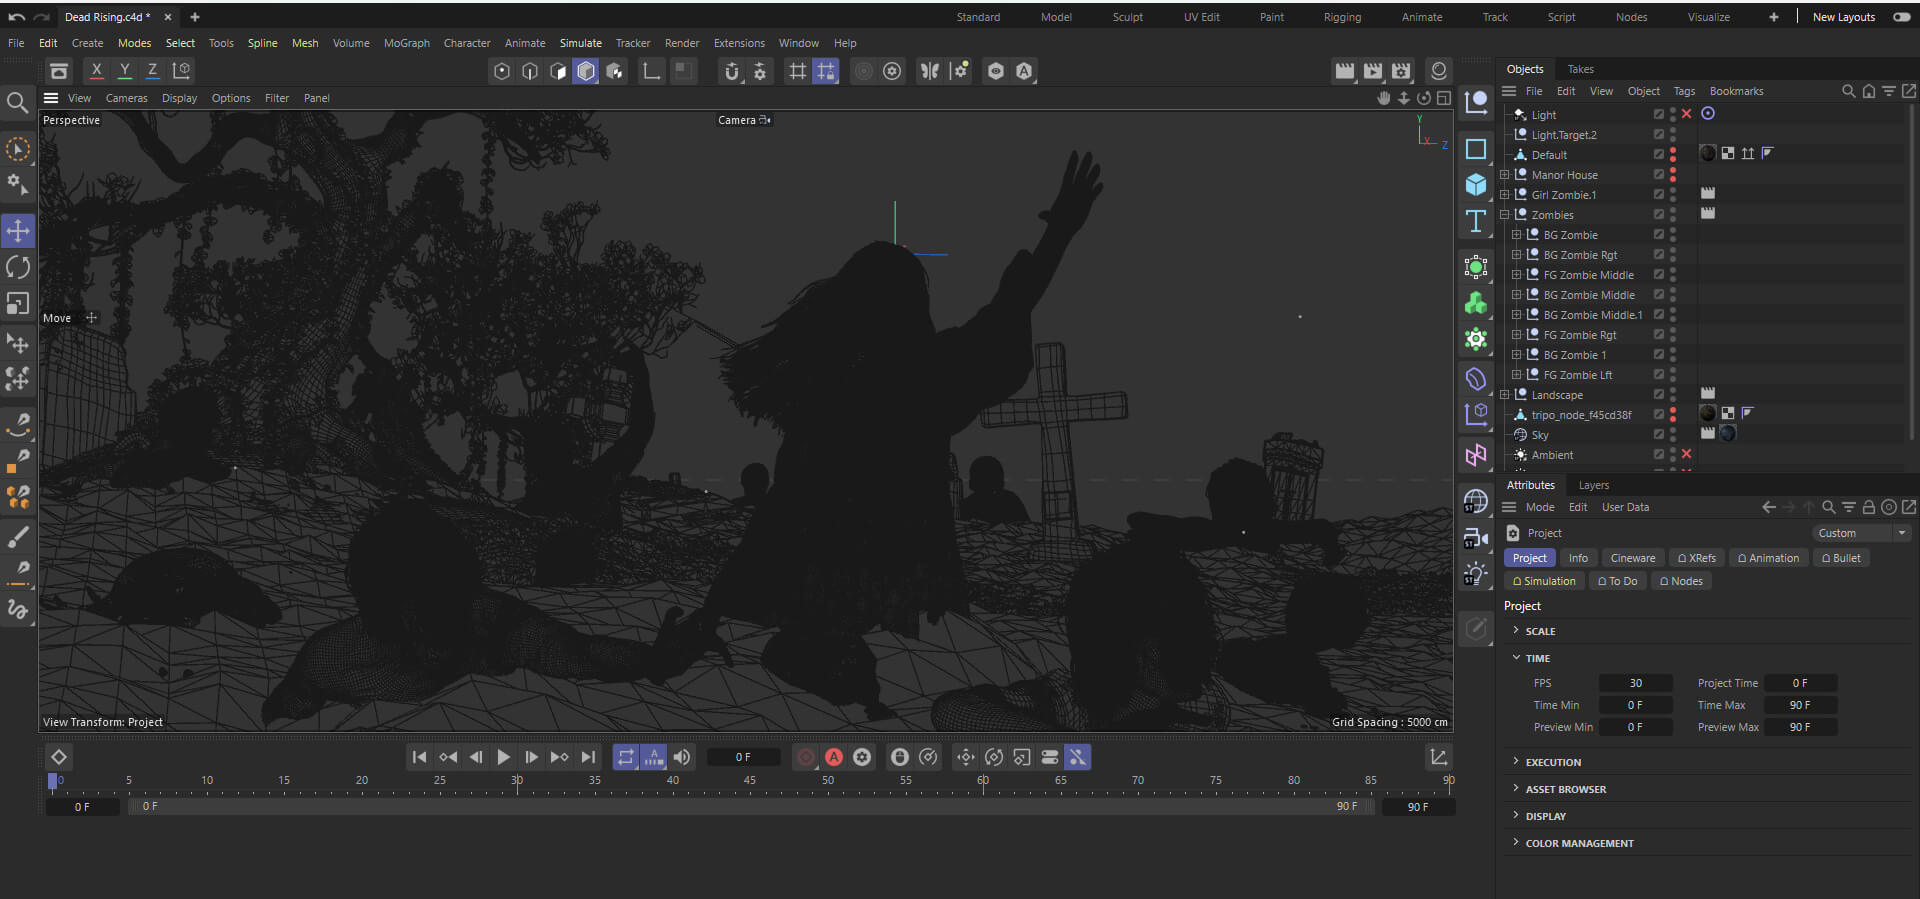Image resolution: width=1920 pixels, height=899 pixels.
Task: Expand the COLOR MANAGEMENT section
Action: click(1516, 843)
